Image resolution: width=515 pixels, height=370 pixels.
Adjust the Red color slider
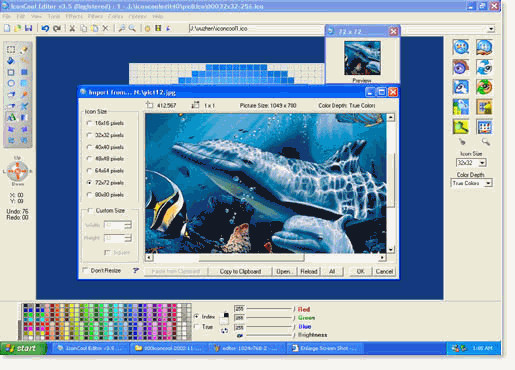point(270,309)
